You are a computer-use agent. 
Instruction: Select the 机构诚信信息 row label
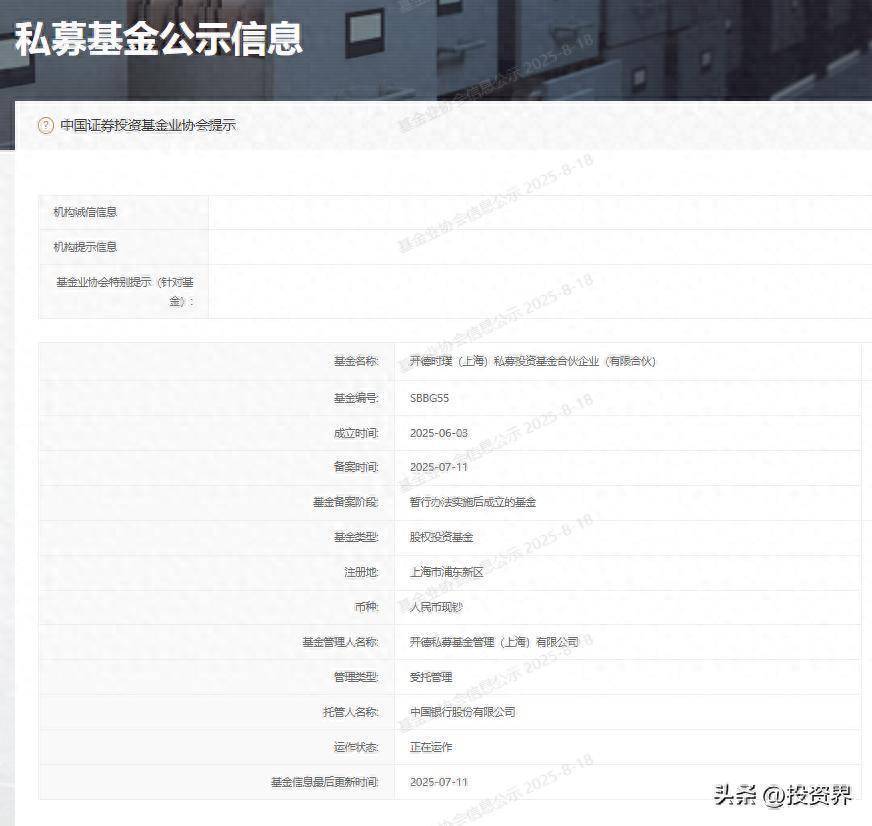tap(86, 212)
